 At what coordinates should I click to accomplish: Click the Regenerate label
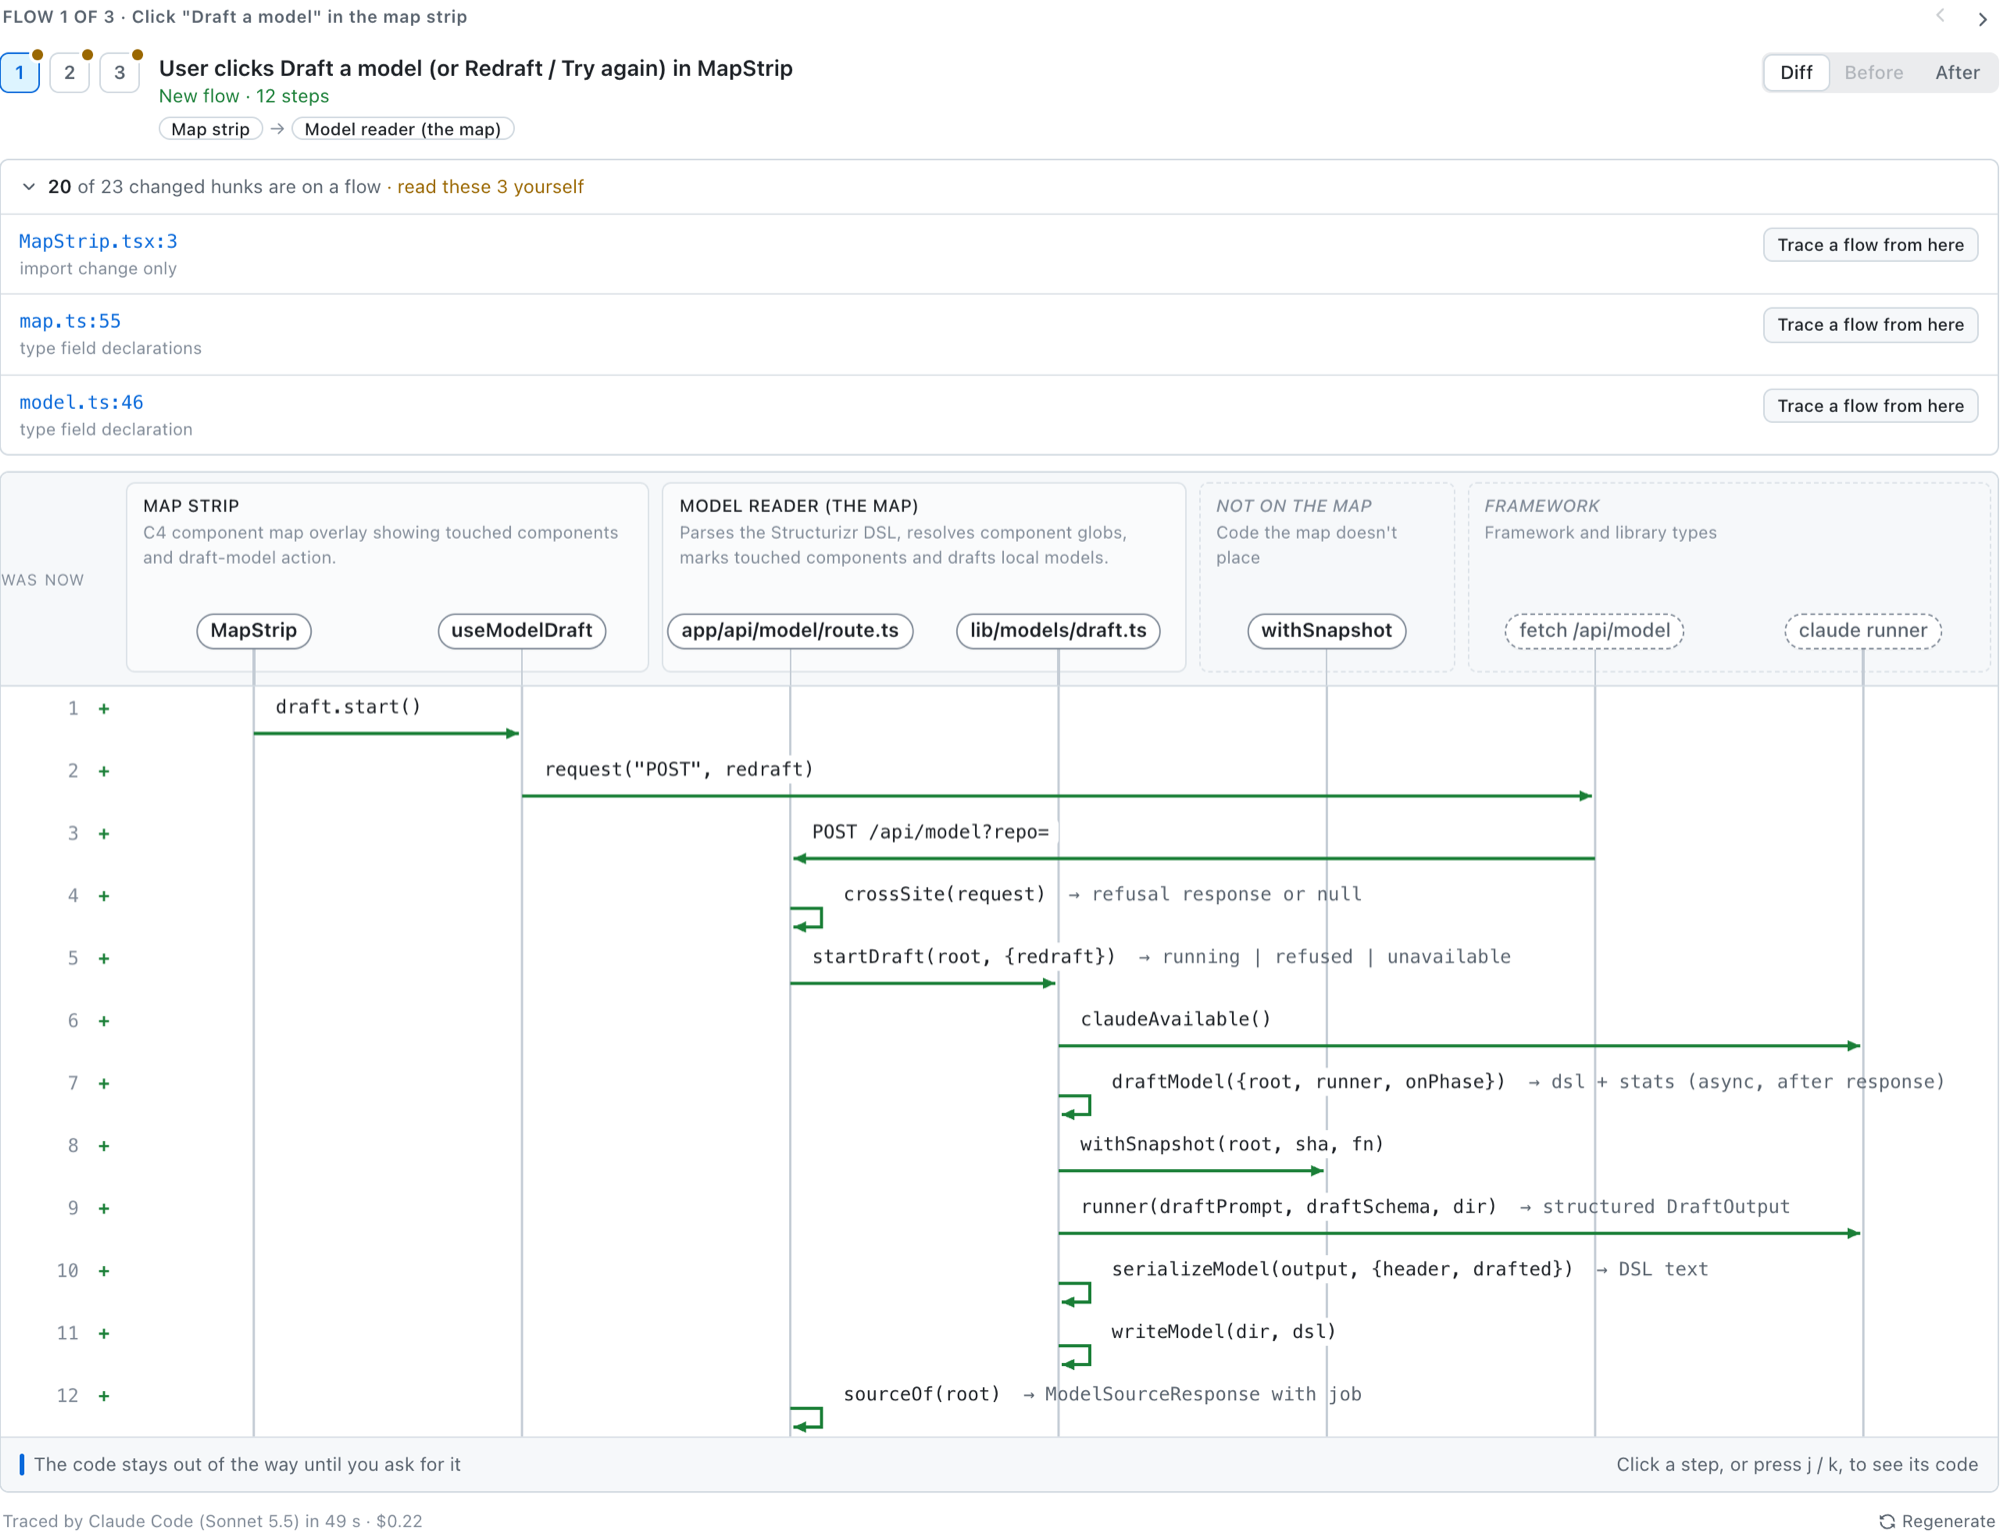1948,1521
